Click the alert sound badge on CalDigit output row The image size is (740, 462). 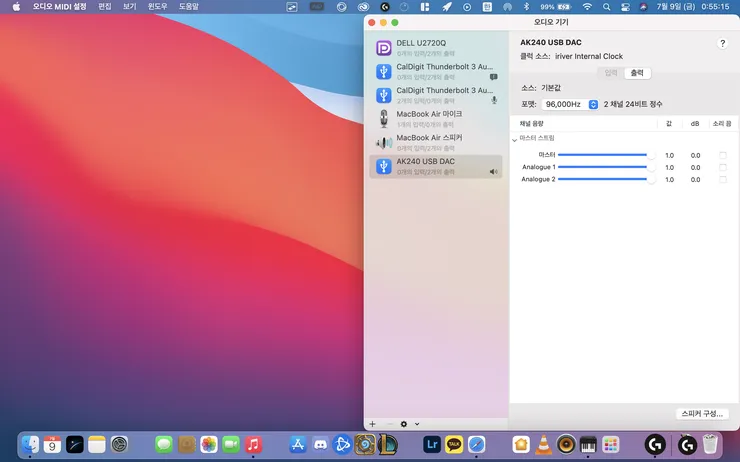[494, 77]
